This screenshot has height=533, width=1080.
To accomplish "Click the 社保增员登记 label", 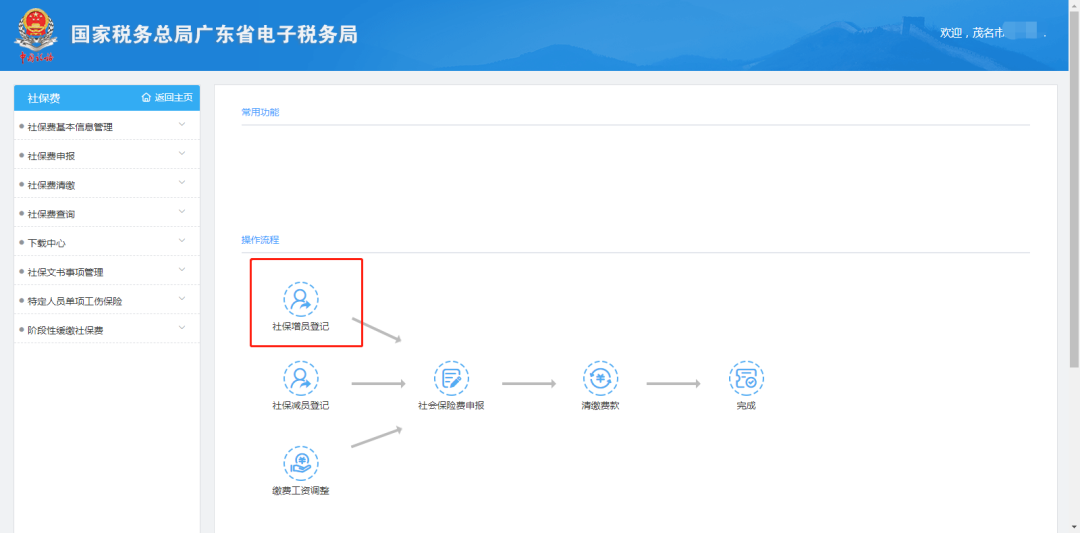I will 301,326.
